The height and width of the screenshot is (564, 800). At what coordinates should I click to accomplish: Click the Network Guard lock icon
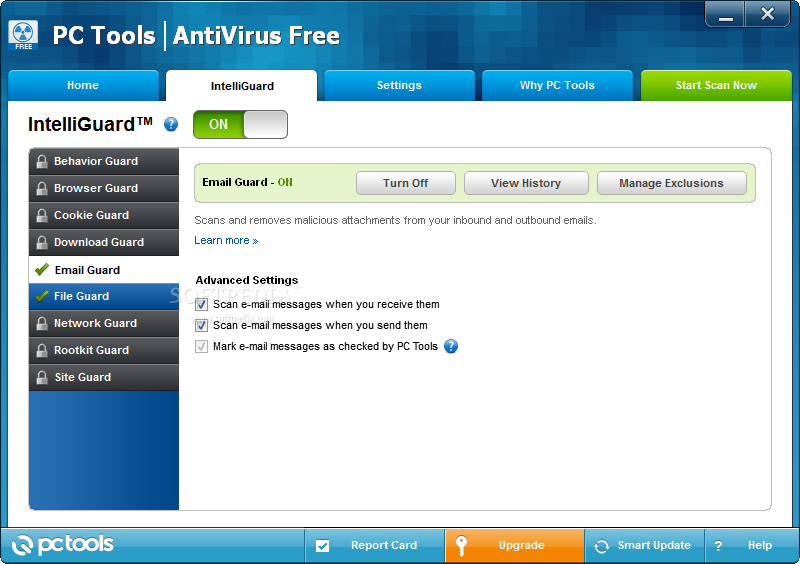point(42,324)
